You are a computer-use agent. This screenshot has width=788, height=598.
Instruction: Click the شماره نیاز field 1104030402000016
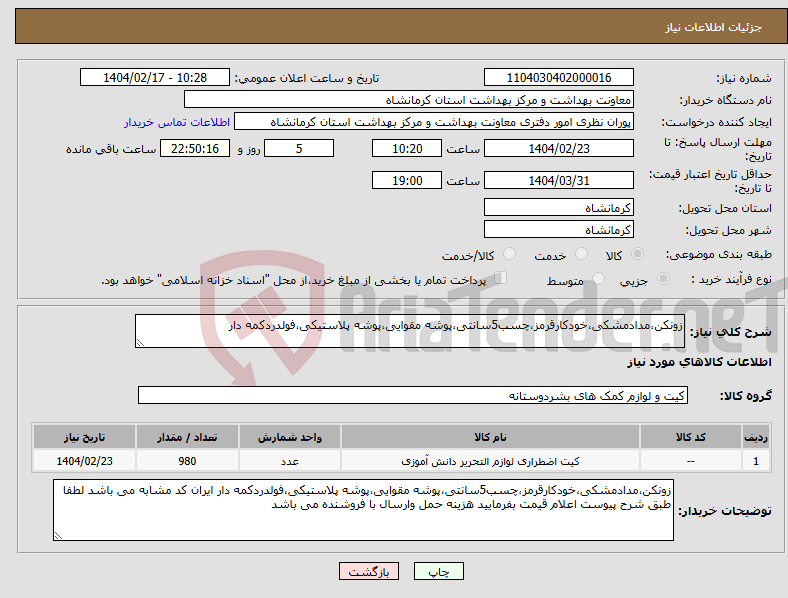point(559,77)
